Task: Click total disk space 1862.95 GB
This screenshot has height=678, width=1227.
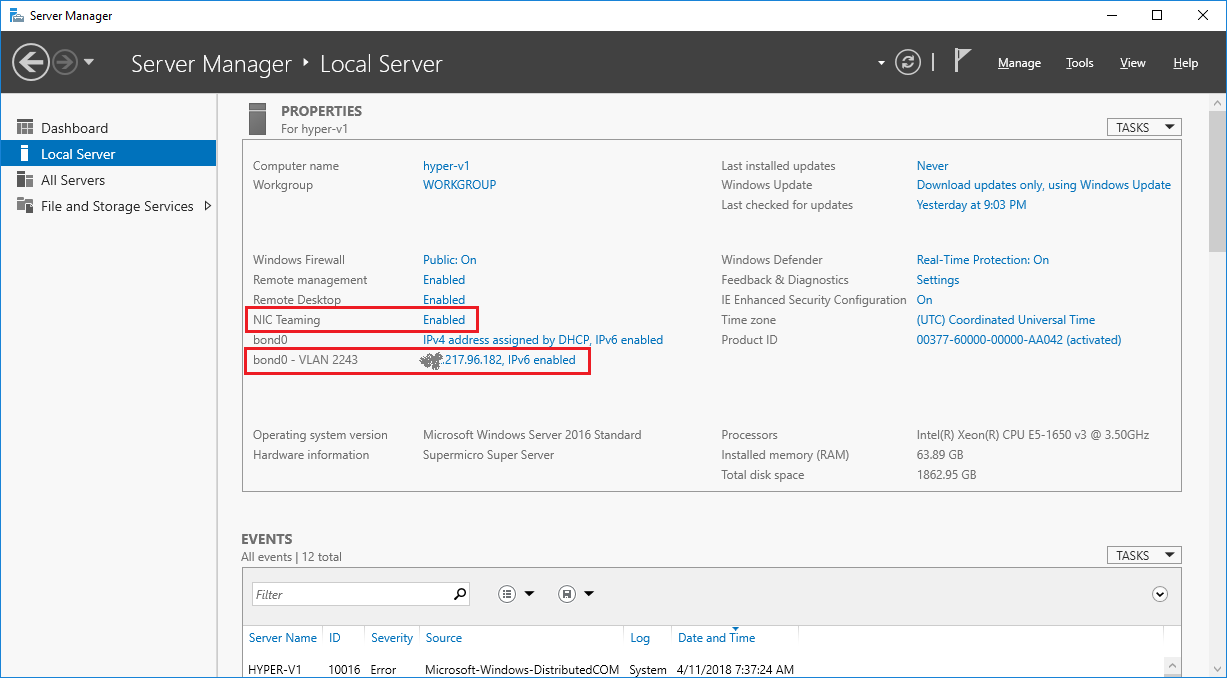Action: (946, 475)
